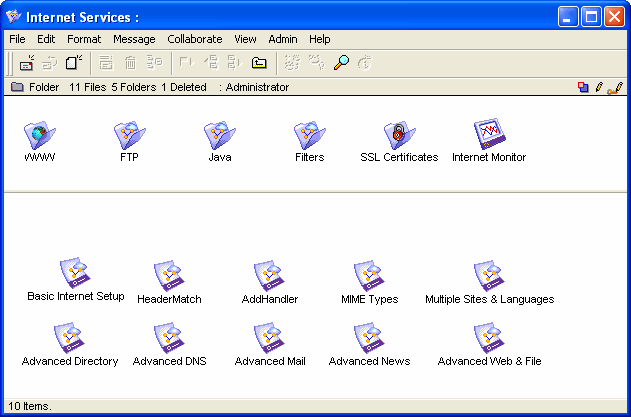Click the '10 Items.' status bar text
Image resolution: width=631 pixels, height=417 pixels.
(x=30, y=406)
